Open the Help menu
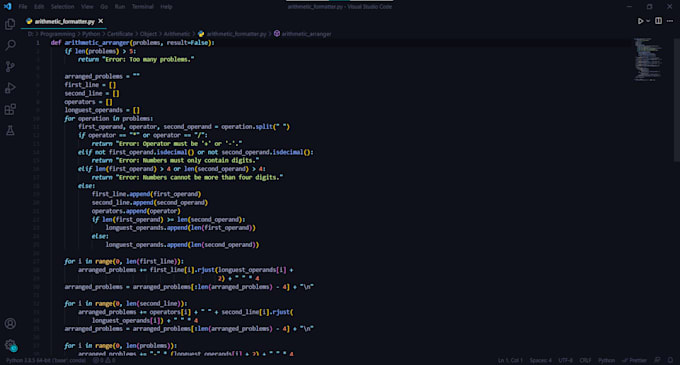 (x=166, y=7)
